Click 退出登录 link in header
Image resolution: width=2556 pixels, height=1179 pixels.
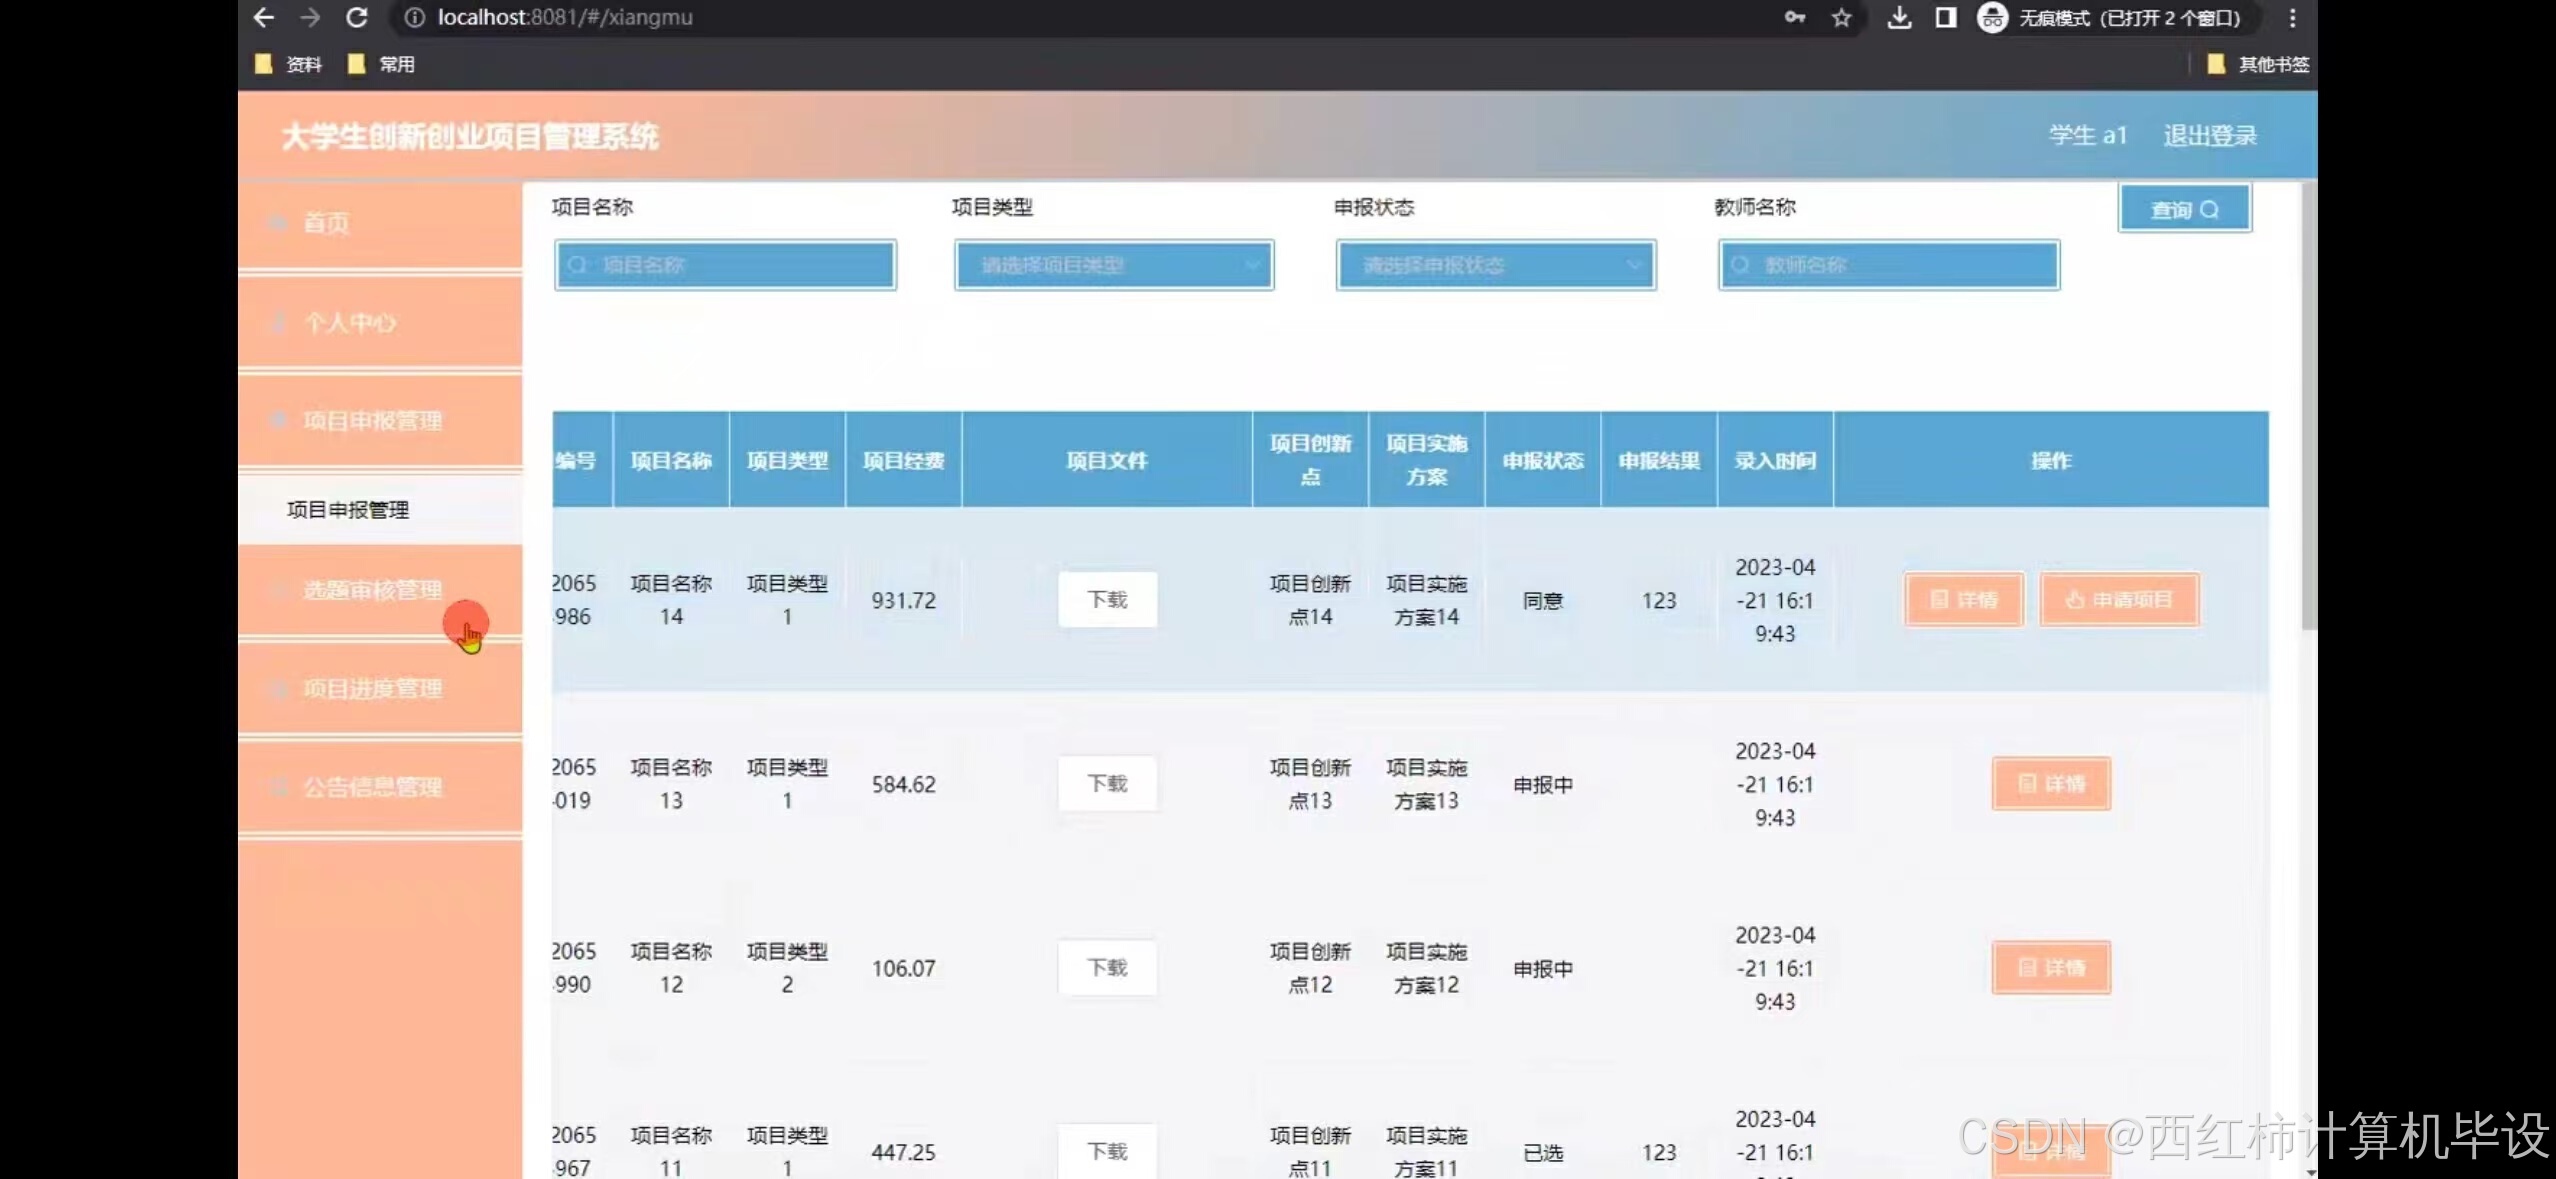pyautogui.click(x=2210, y=136)
